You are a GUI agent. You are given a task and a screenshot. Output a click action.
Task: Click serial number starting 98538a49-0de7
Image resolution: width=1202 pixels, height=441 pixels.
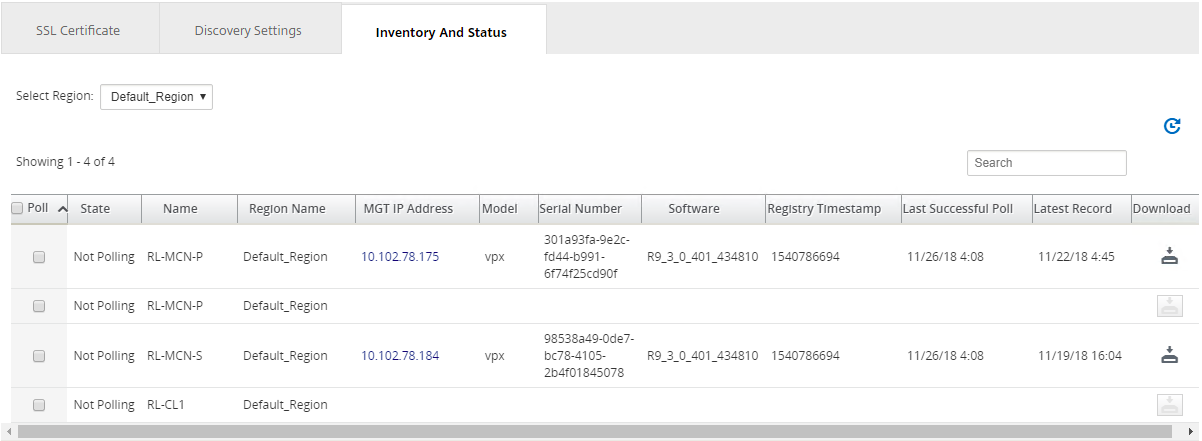pyautogui.click(x=589, y=356)
